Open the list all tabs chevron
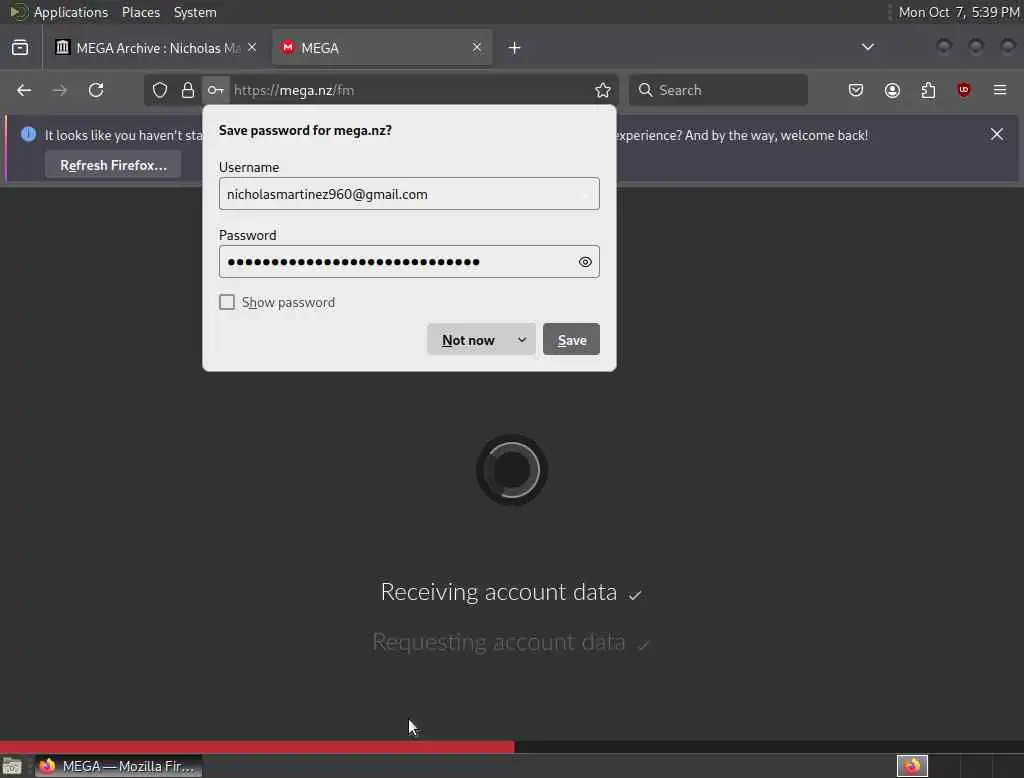The width and height of the screenshot is (1024, 778). click(x=867, y=47)
